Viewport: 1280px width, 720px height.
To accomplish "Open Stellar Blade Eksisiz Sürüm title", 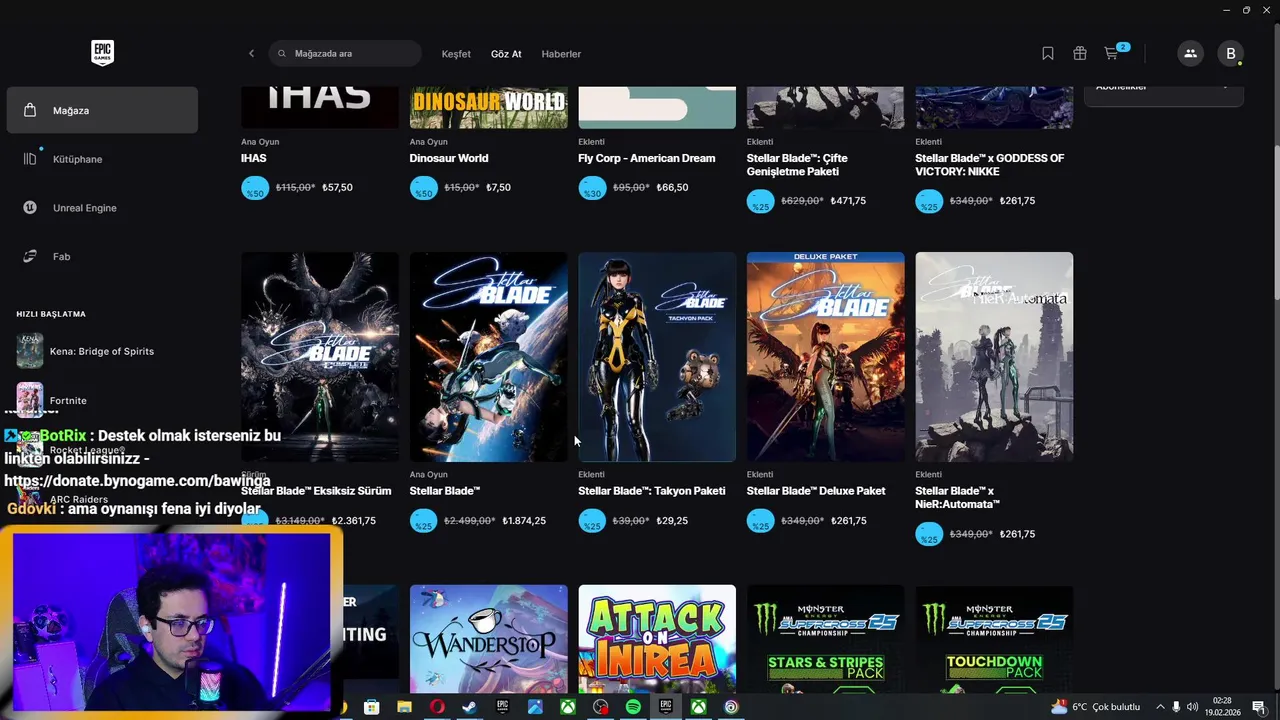I will (x=316, y=491).
